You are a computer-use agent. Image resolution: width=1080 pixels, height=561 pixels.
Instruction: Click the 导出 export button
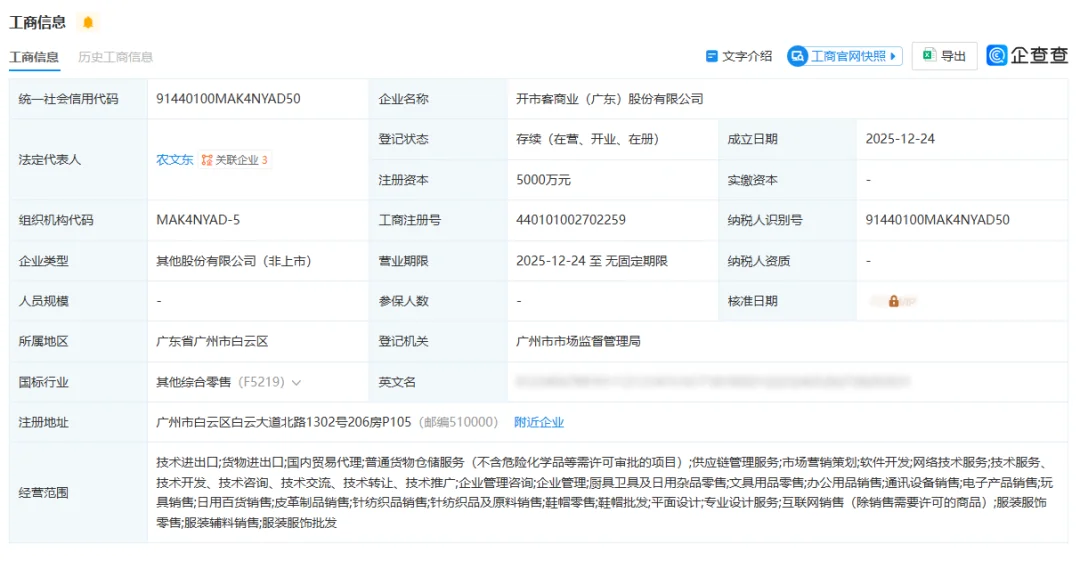[x=944, y=56]
